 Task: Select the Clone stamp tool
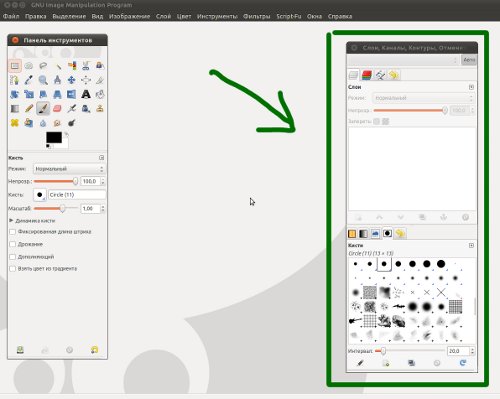[100, 109]
